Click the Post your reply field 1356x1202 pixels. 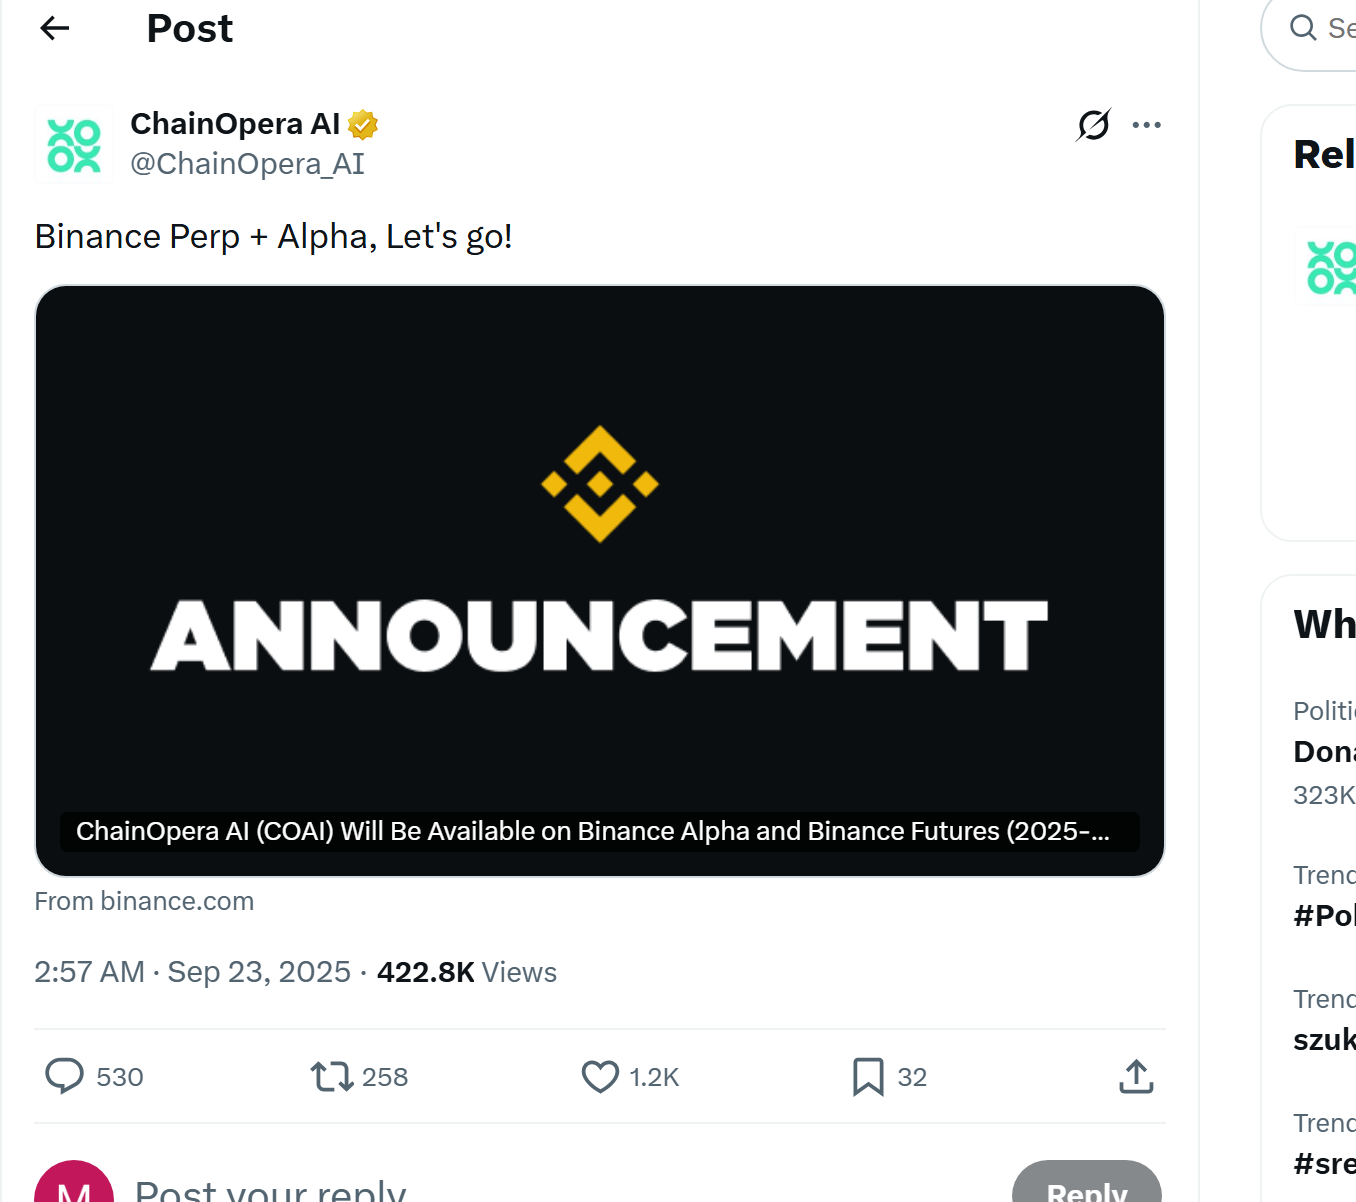270,1190
